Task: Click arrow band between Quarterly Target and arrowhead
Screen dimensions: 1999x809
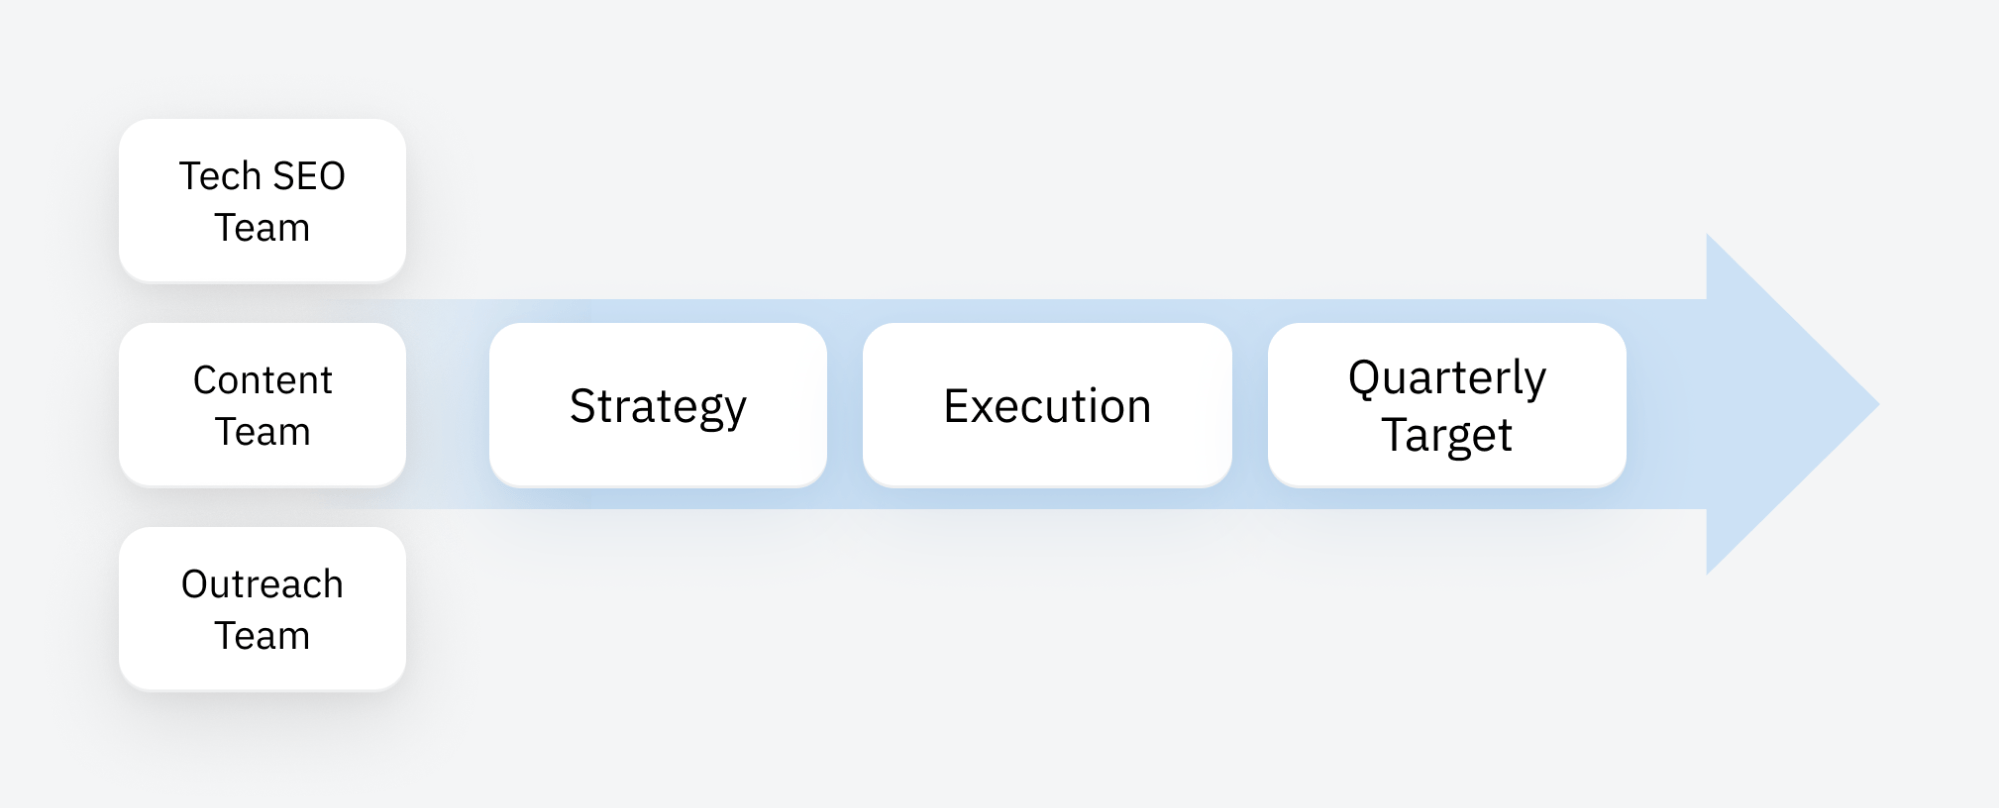Action: coord(1667,405)
